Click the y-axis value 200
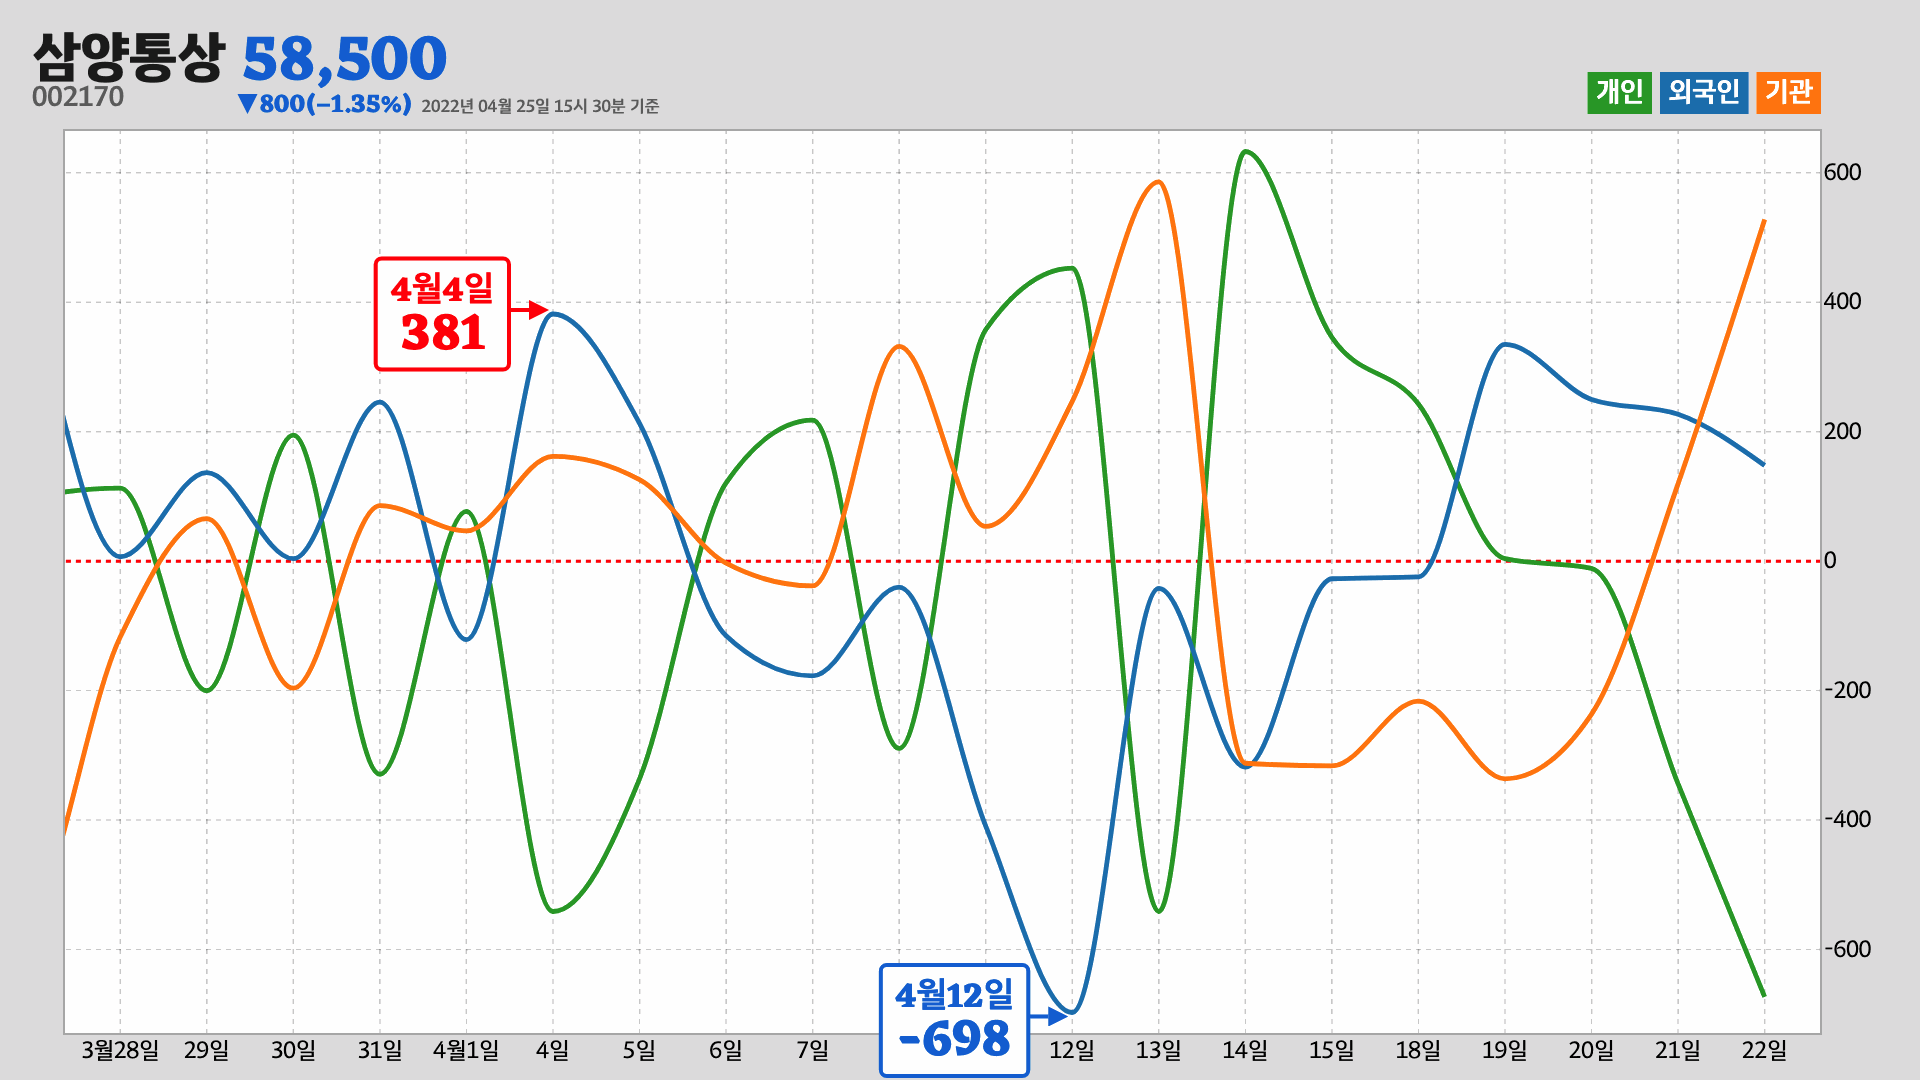This screenshot has height=1080, width=1920. [1842, 431]
